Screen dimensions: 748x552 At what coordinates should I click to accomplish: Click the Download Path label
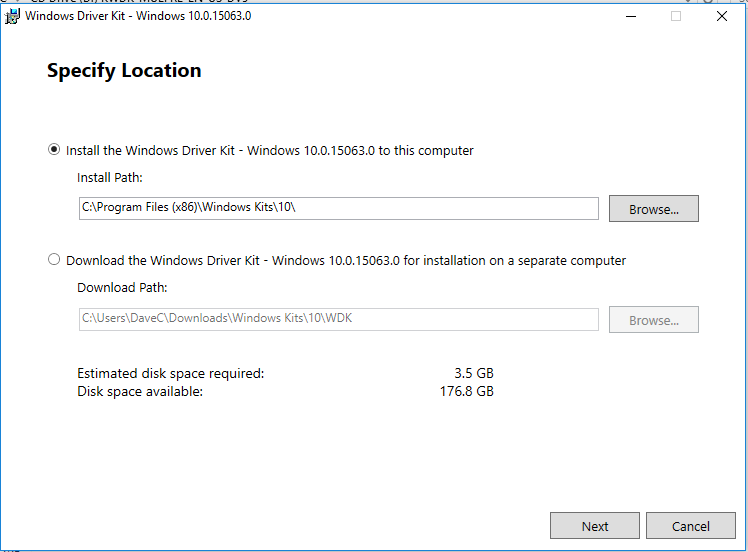click(122, 288)
